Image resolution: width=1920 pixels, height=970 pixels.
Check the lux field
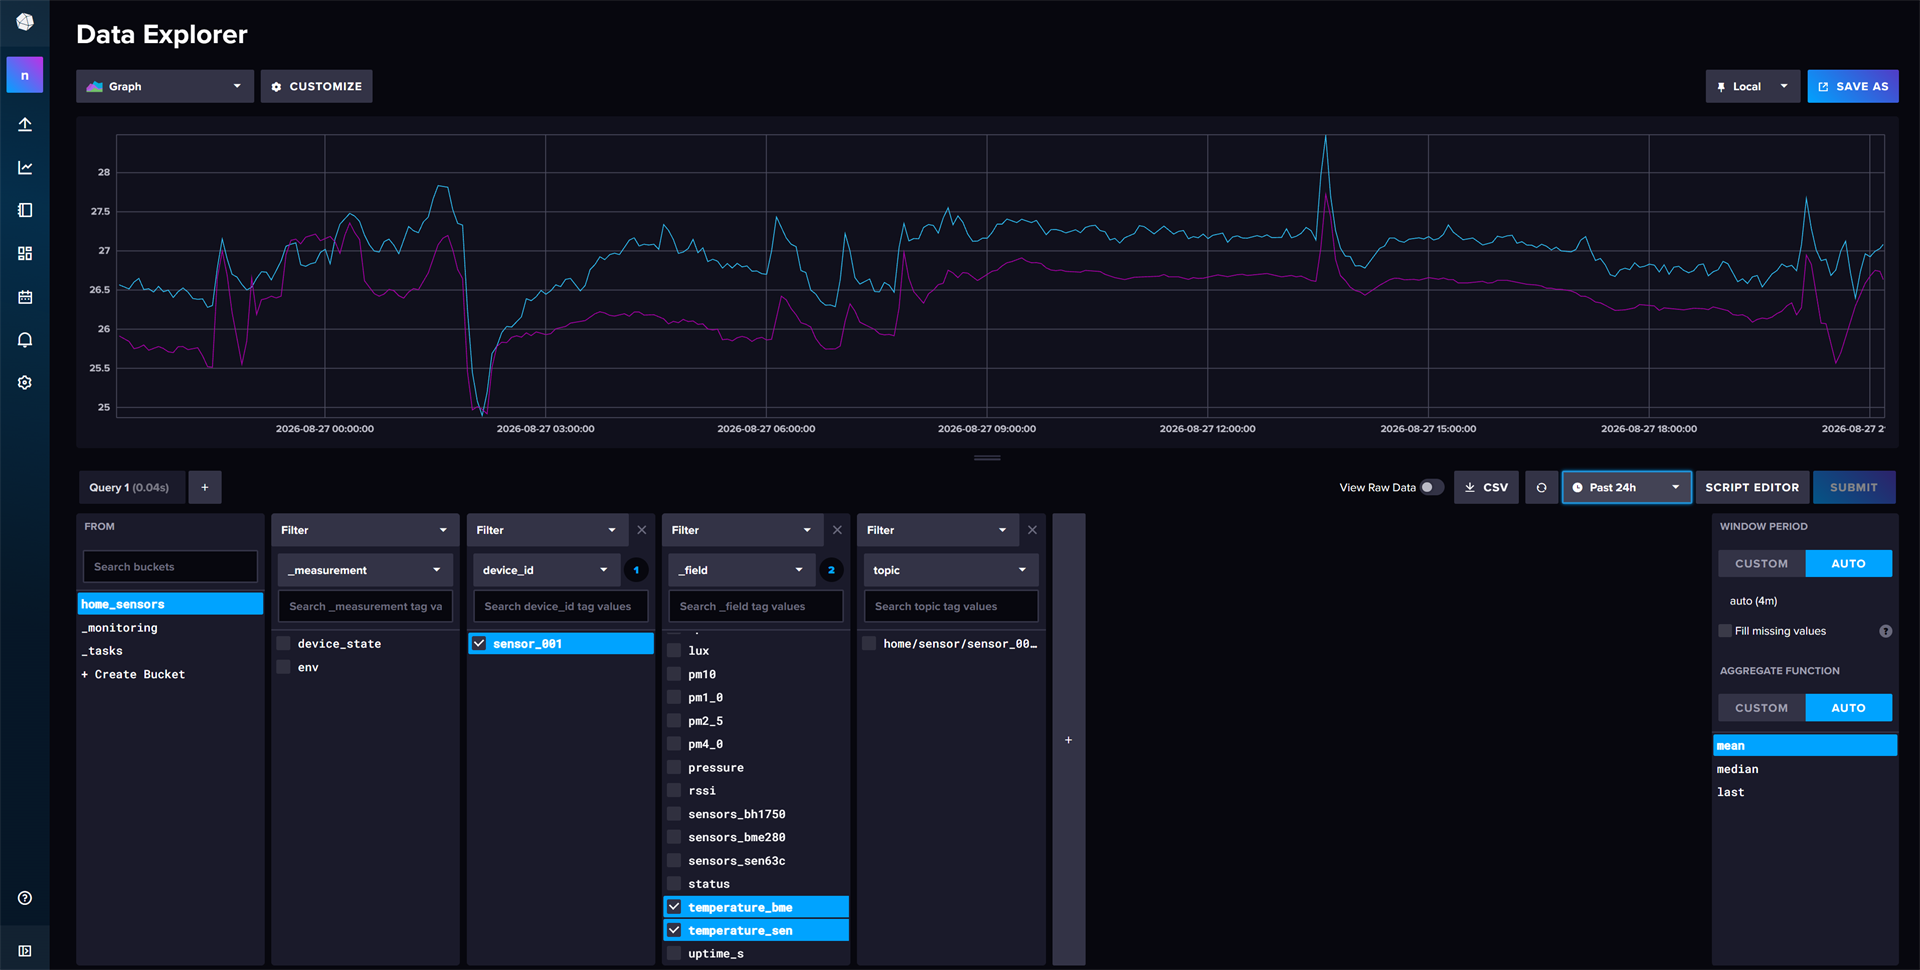pyautogui.click(x=674, y=650)
